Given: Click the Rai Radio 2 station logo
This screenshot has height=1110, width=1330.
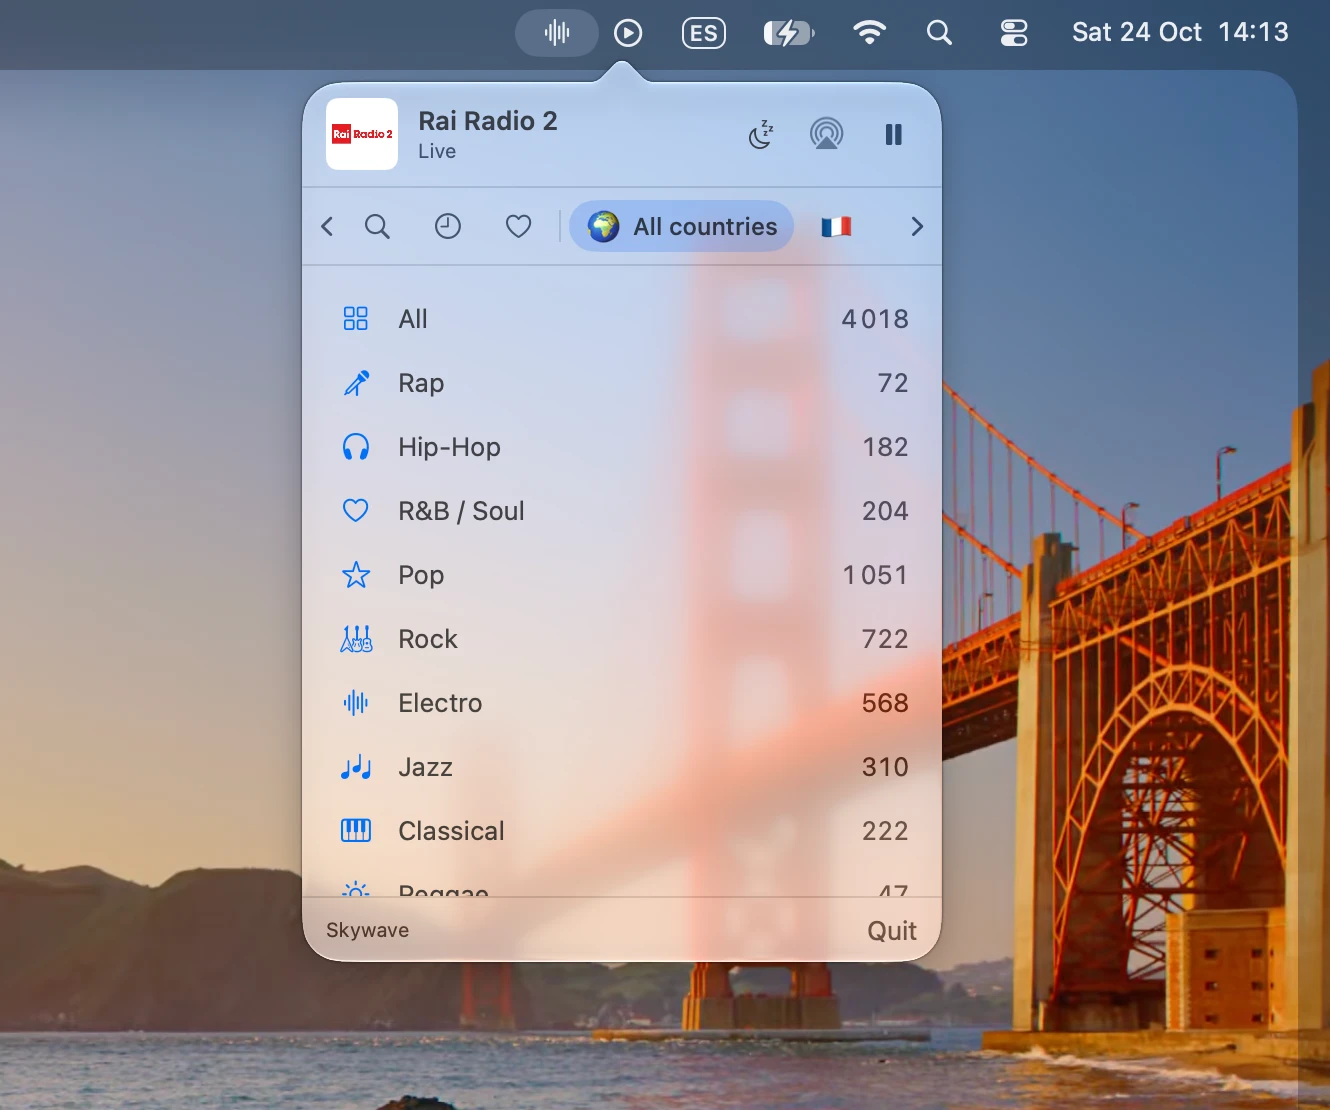Looking at the screenshot, I should coord(362,134).
